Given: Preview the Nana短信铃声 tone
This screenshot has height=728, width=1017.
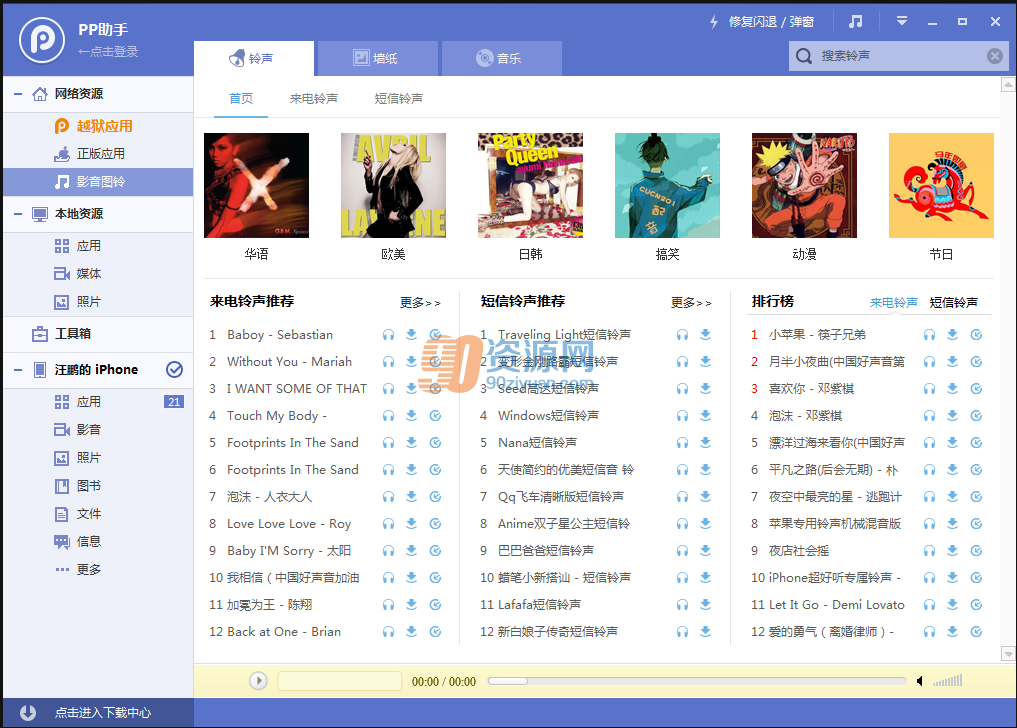Looking at the screenshot, I should (682, 443).
